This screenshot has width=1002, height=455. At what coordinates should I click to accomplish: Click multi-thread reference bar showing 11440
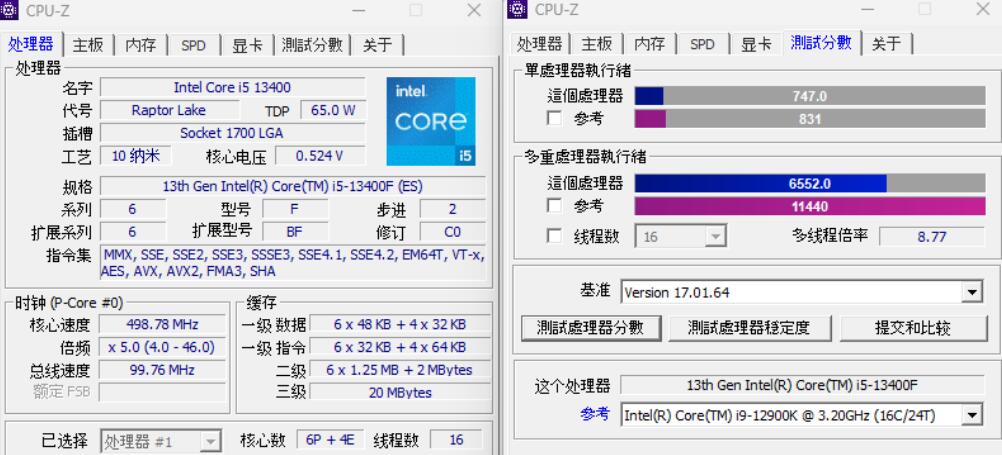point(810,206)
